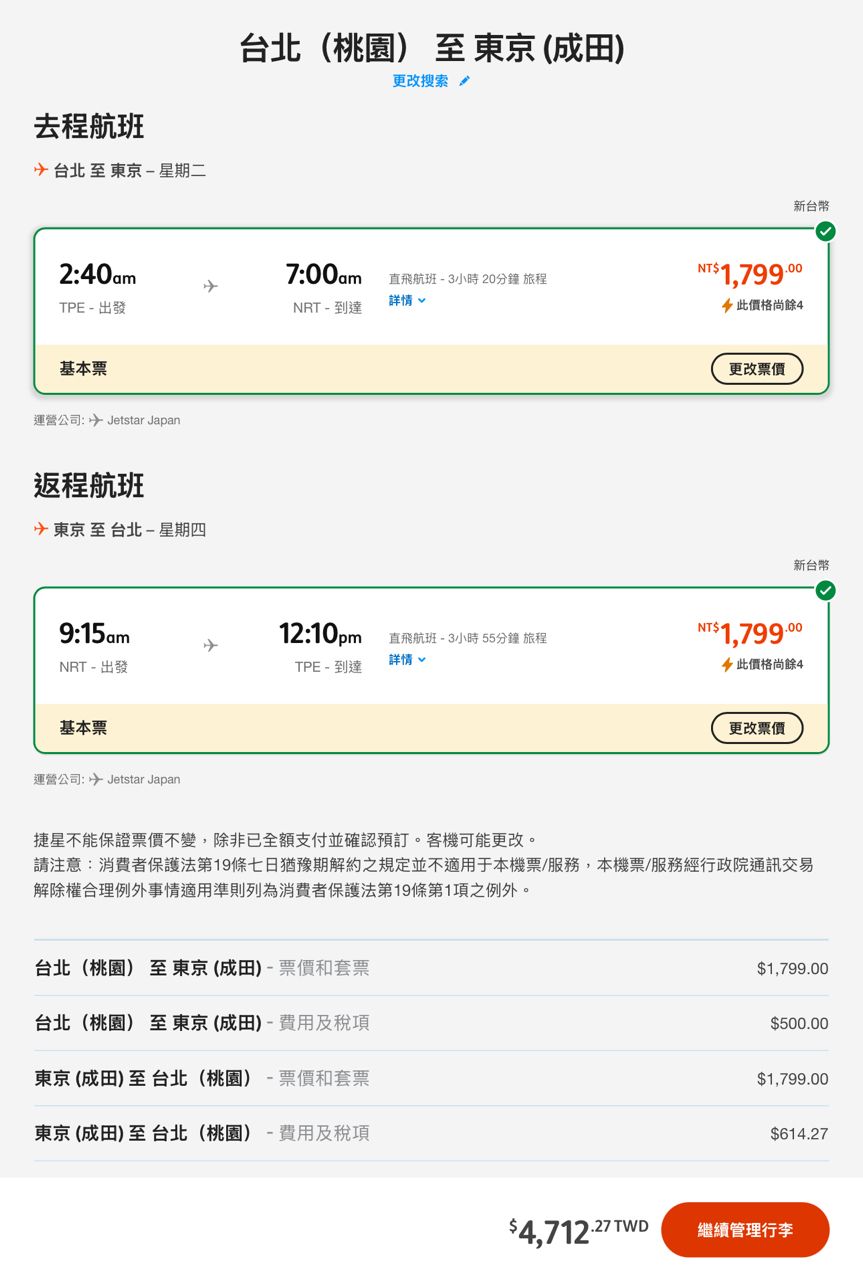
Task: Click lightning icon on return flight price
Action: 727,664
